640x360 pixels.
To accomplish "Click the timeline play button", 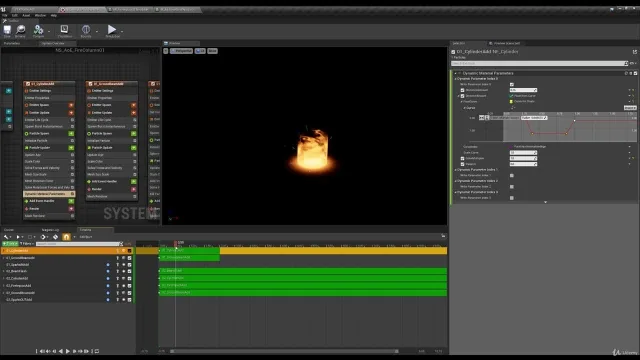I will click(x=68, y=351).
